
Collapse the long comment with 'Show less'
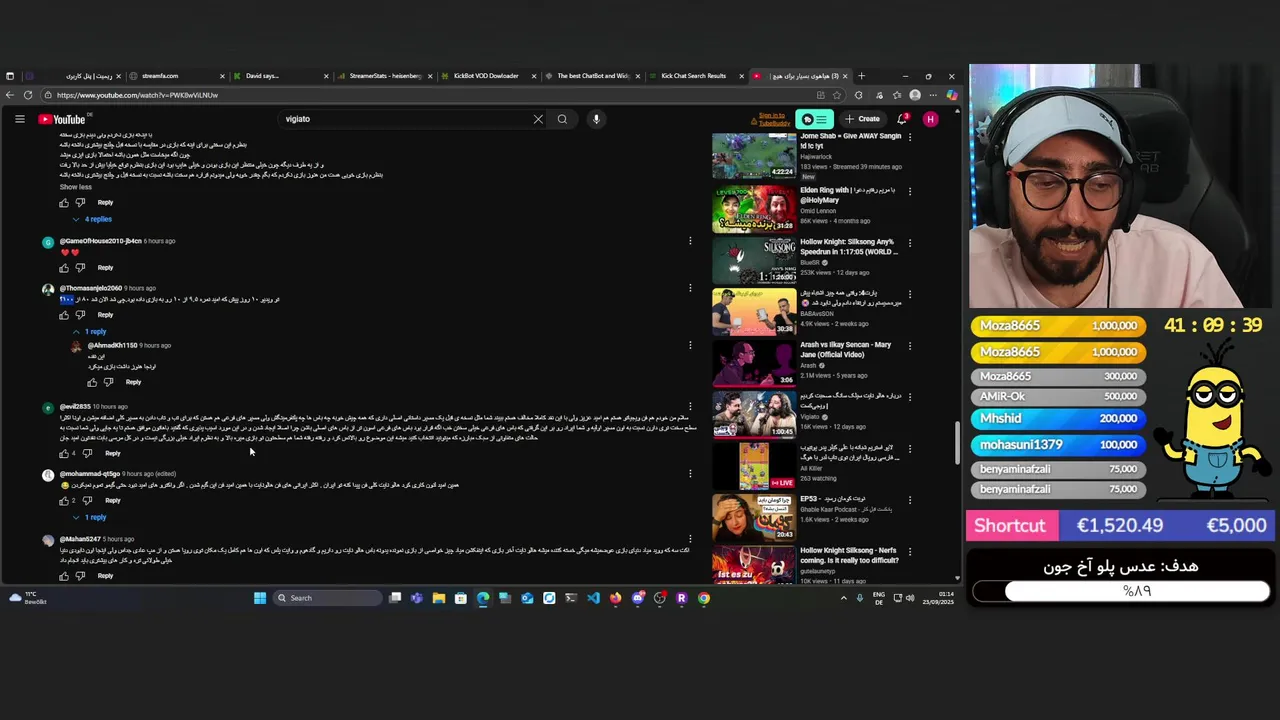[75, 187]
